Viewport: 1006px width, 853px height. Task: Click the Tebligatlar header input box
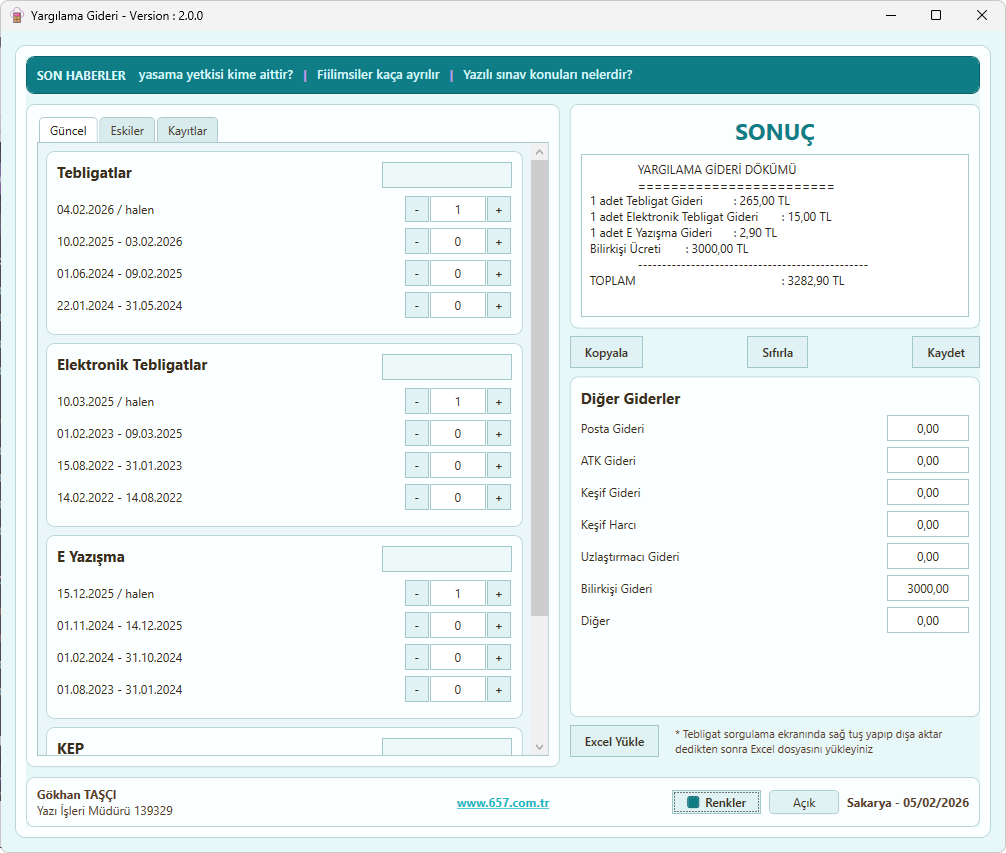pyautogui.click(x=447, y=175)
